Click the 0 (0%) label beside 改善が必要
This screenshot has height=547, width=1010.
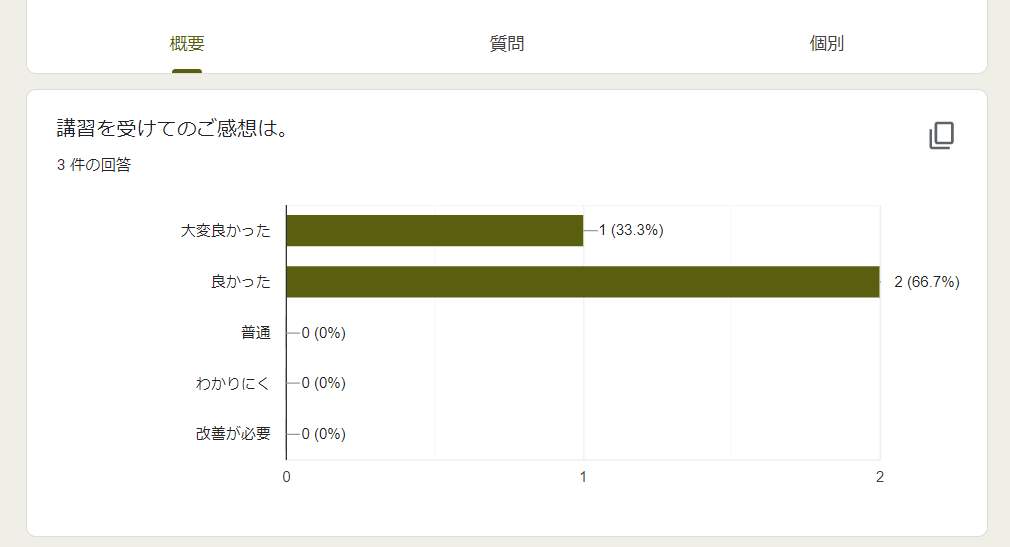click(323, 434)
